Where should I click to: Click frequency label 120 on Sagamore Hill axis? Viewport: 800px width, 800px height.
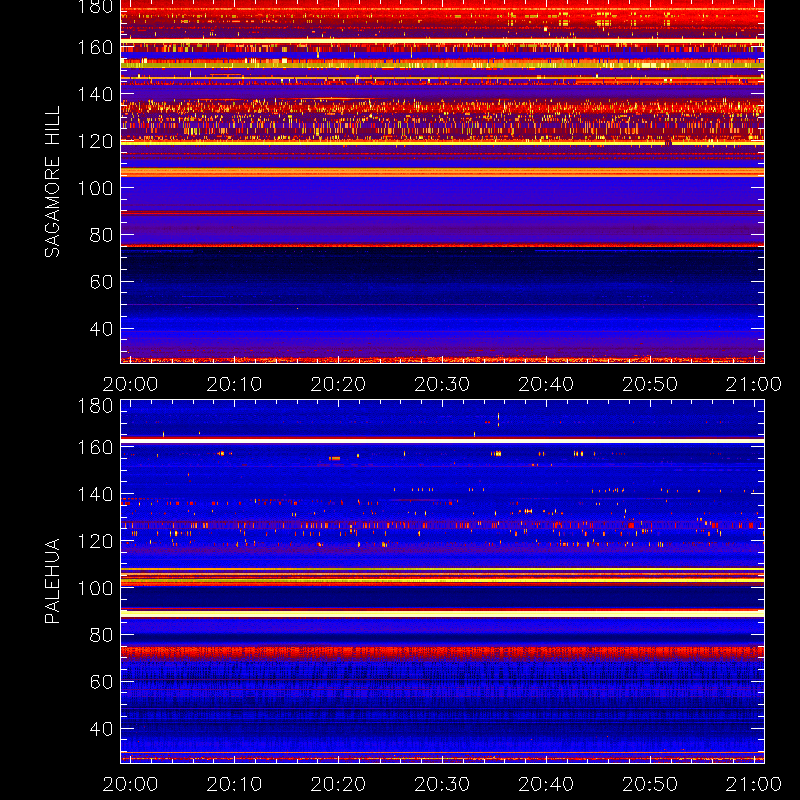coord(95,141)
